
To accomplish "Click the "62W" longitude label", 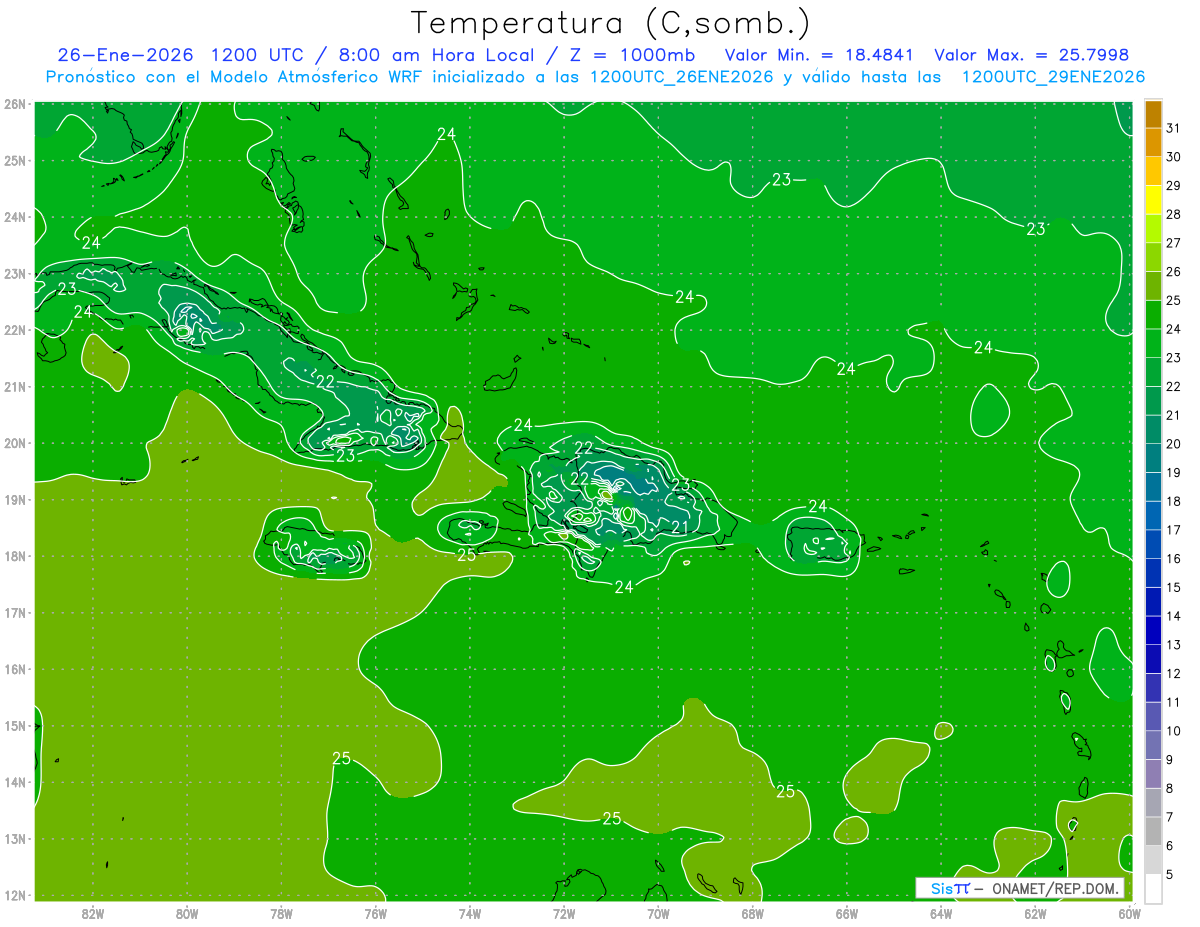I will pyautogui.click(x=1035, y=913).
